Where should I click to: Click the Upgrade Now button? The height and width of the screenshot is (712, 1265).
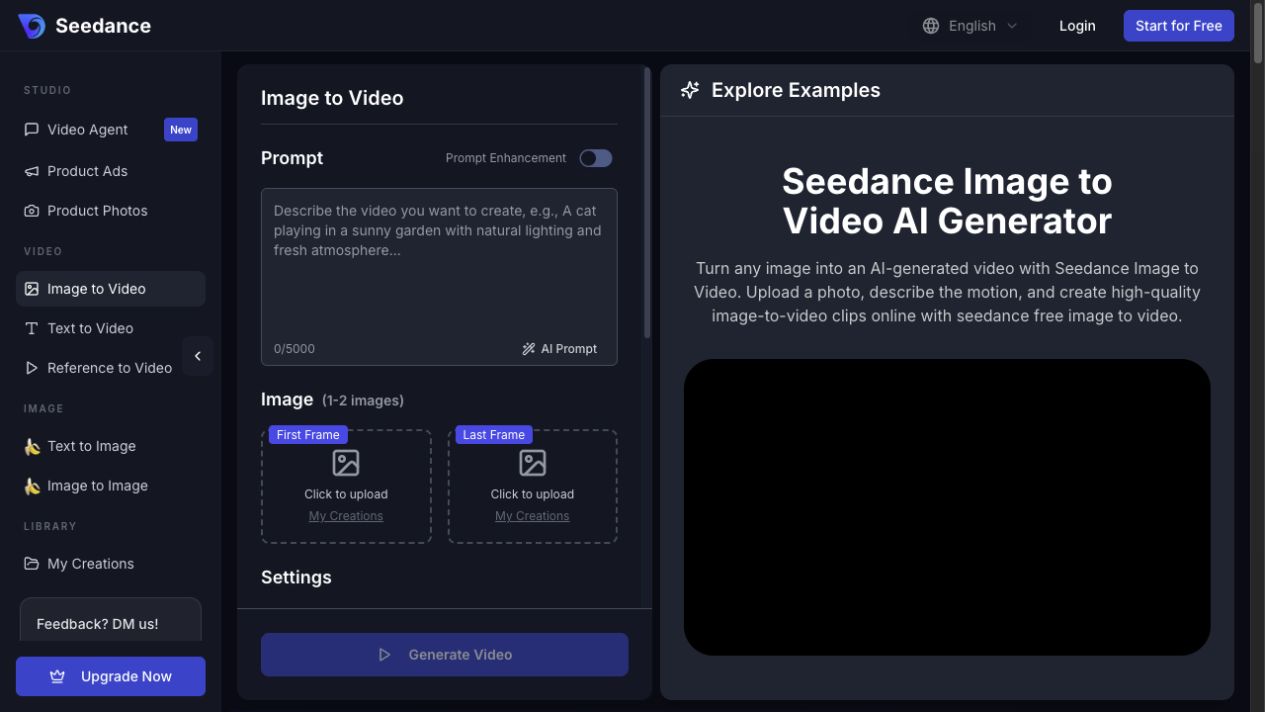click(110, 676)
